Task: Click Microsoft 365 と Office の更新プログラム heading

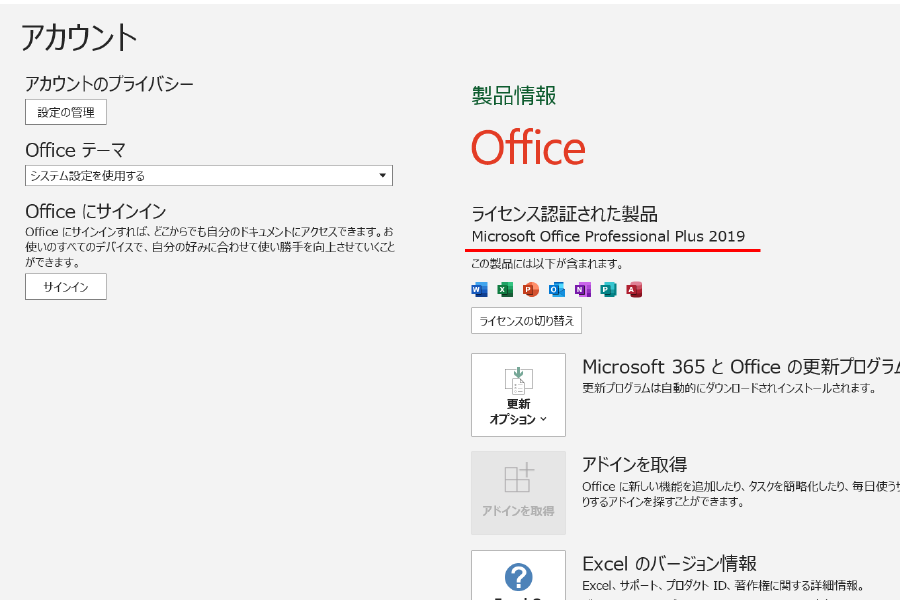Action: coord(741,367)
